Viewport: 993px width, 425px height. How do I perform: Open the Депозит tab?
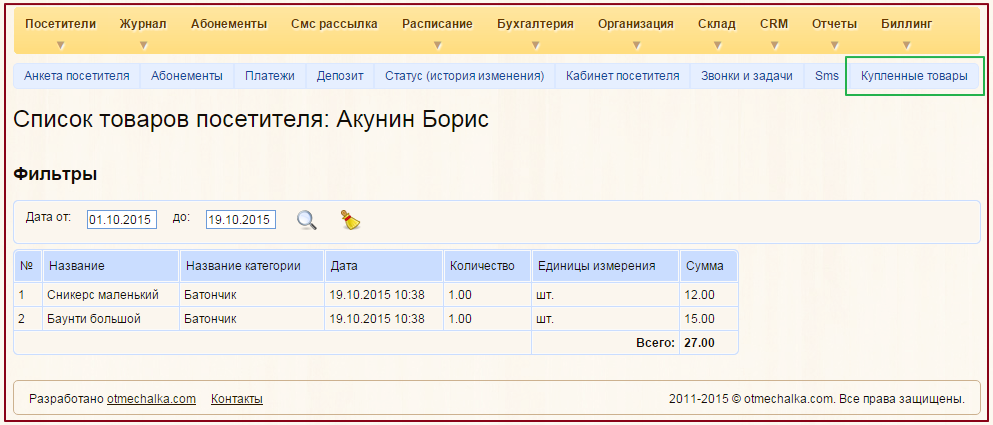coord(340,76)
